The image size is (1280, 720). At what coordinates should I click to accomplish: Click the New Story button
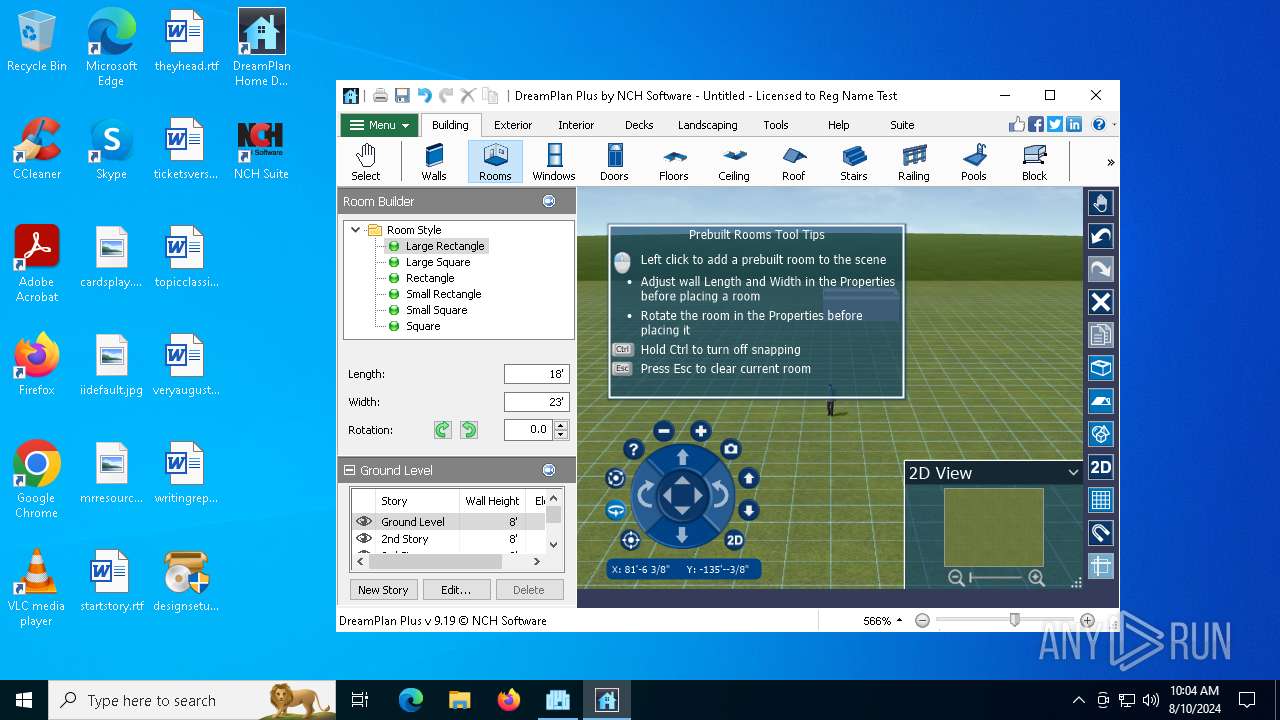pyautogui.click(x=383, y=590)
